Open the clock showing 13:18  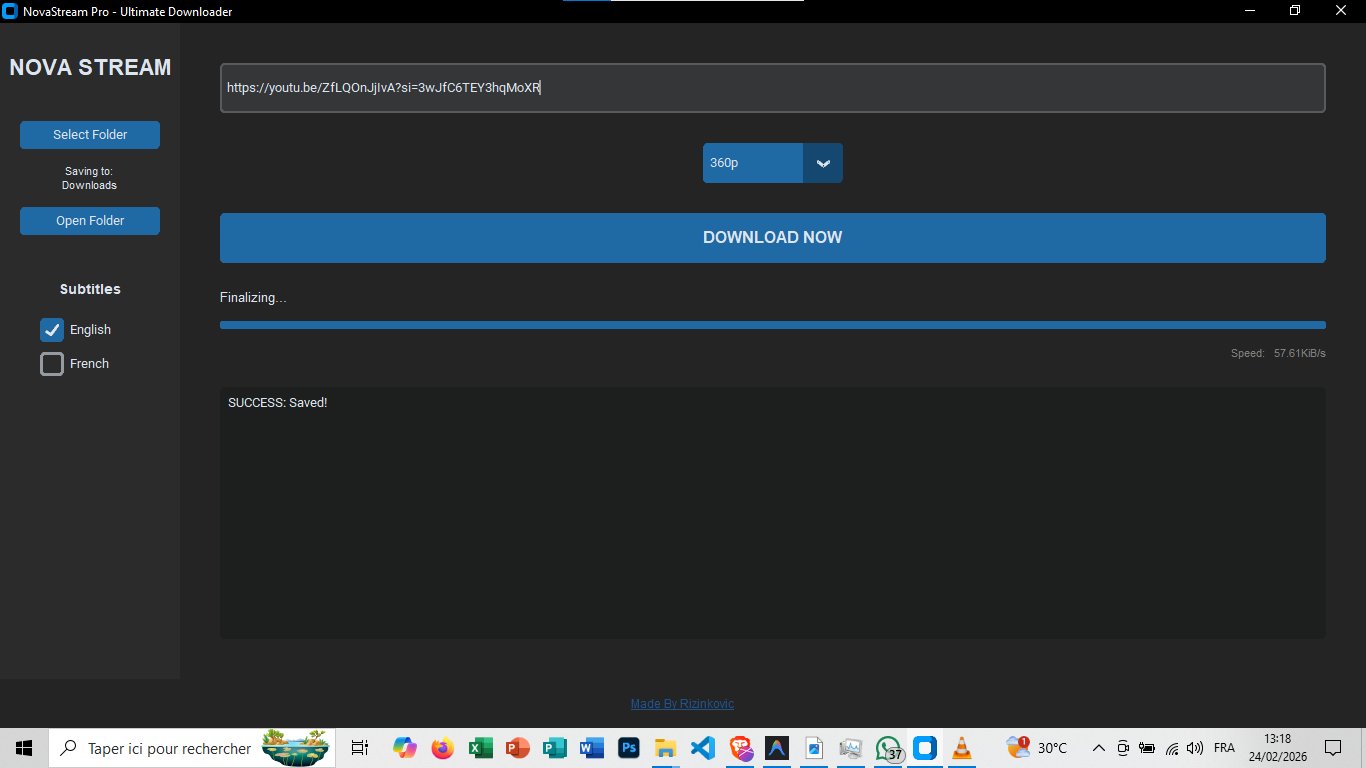[1277, 748]
